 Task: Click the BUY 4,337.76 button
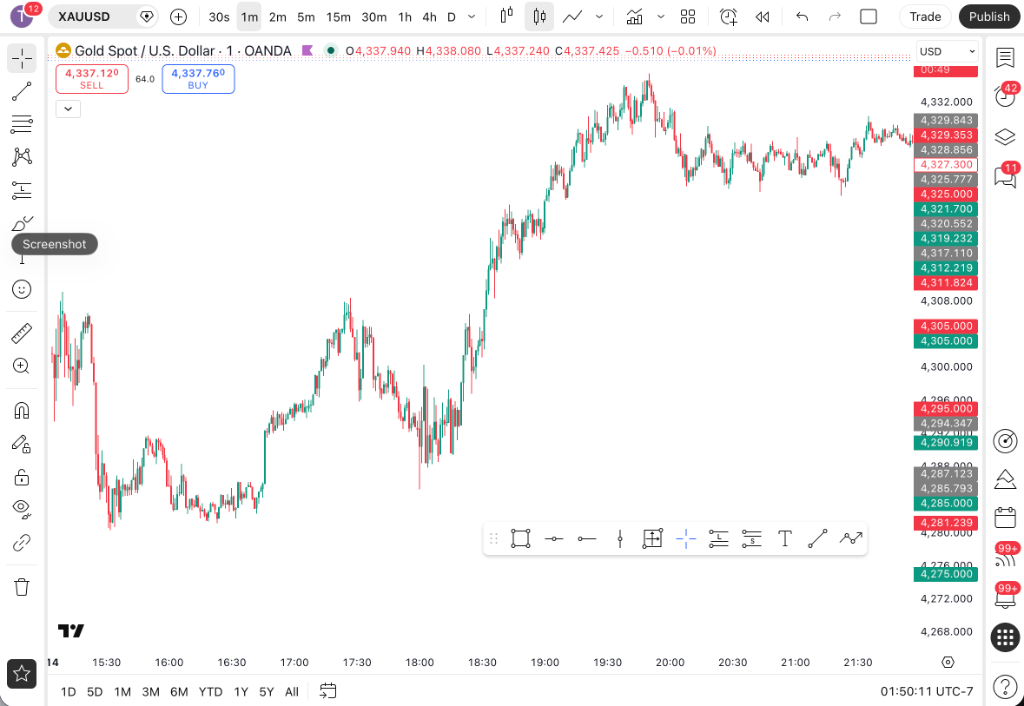(199, 78)
